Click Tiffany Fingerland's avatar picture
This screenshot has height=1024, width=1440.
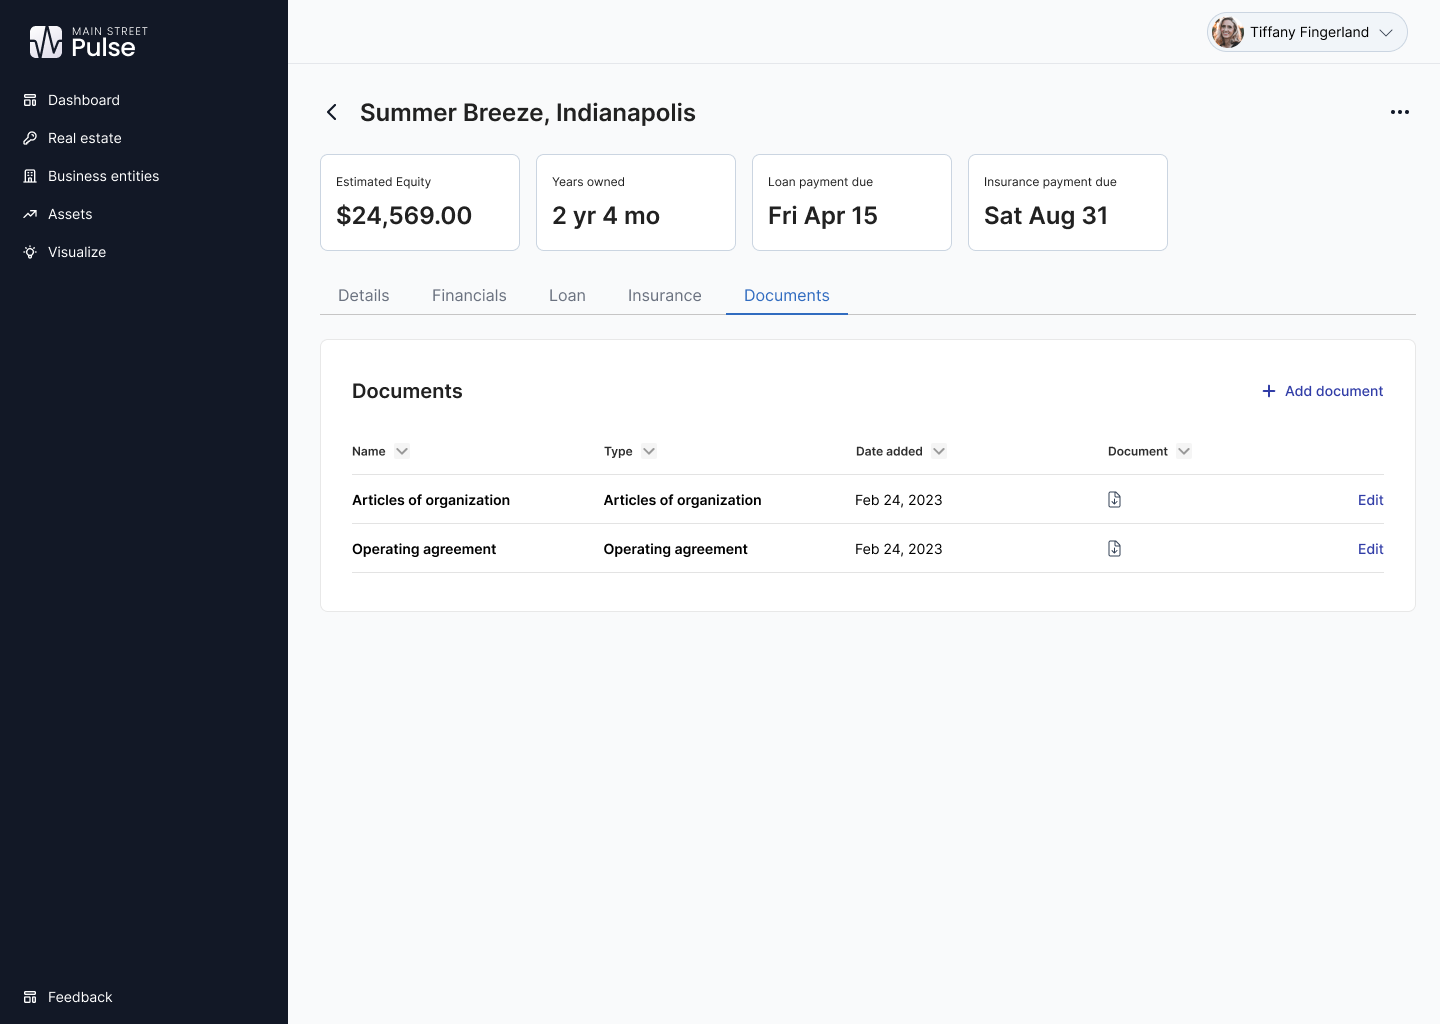coord(1227,32)
